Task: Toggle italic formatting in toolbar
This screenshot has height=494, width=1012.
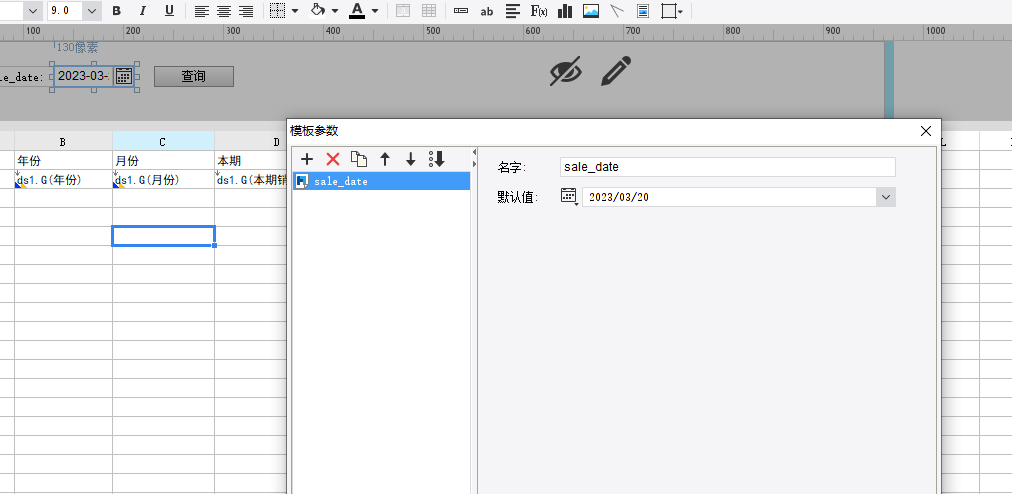Action: click(143, 11)
